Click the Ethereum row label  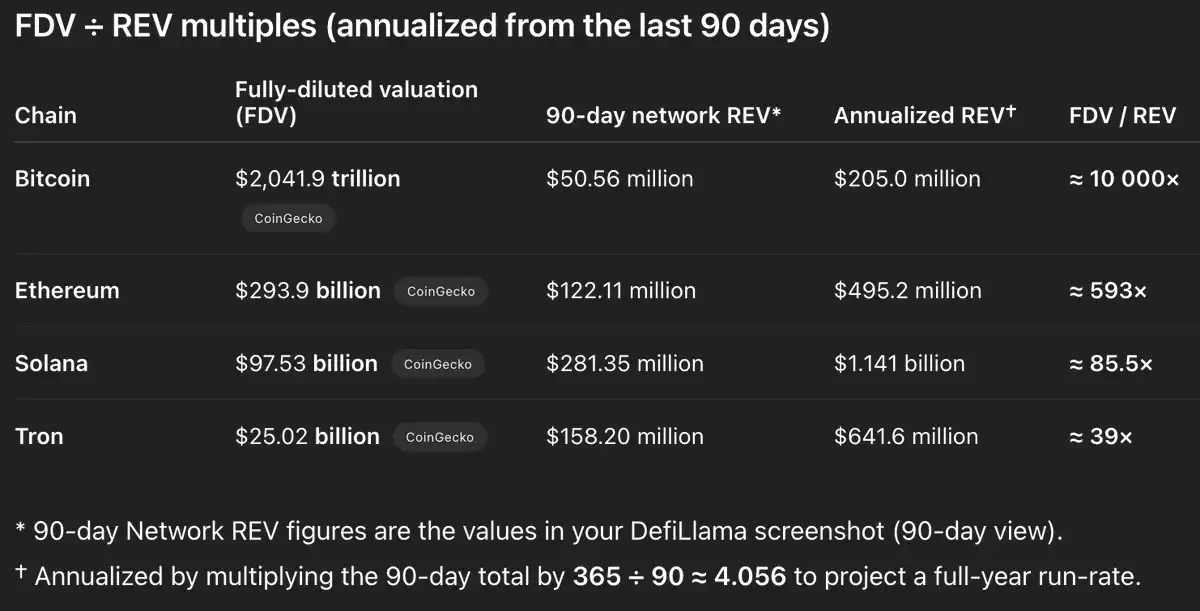(67, 291)
